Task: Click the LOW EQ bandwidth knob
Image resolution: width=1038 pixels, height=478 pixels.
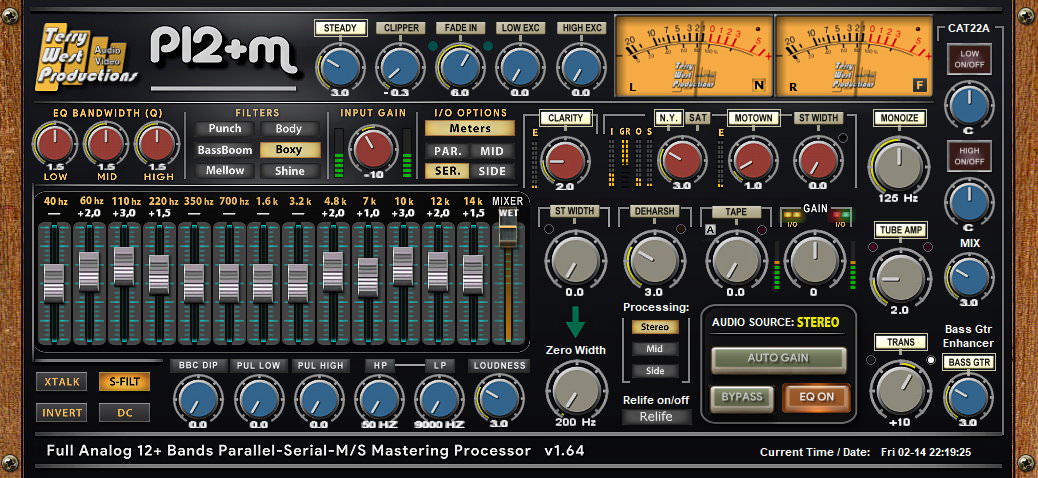Action: pyautogui.click(x=55, y=145)
